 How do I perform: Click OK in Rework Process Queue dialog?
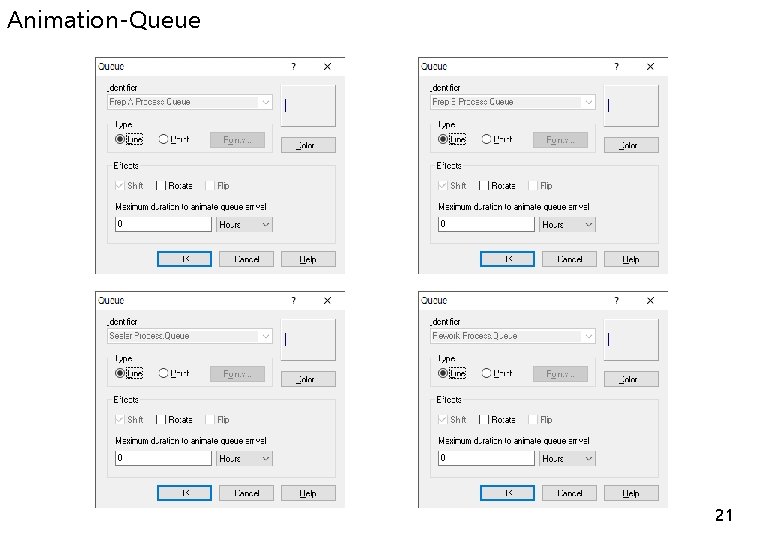(x=507, y=493)
